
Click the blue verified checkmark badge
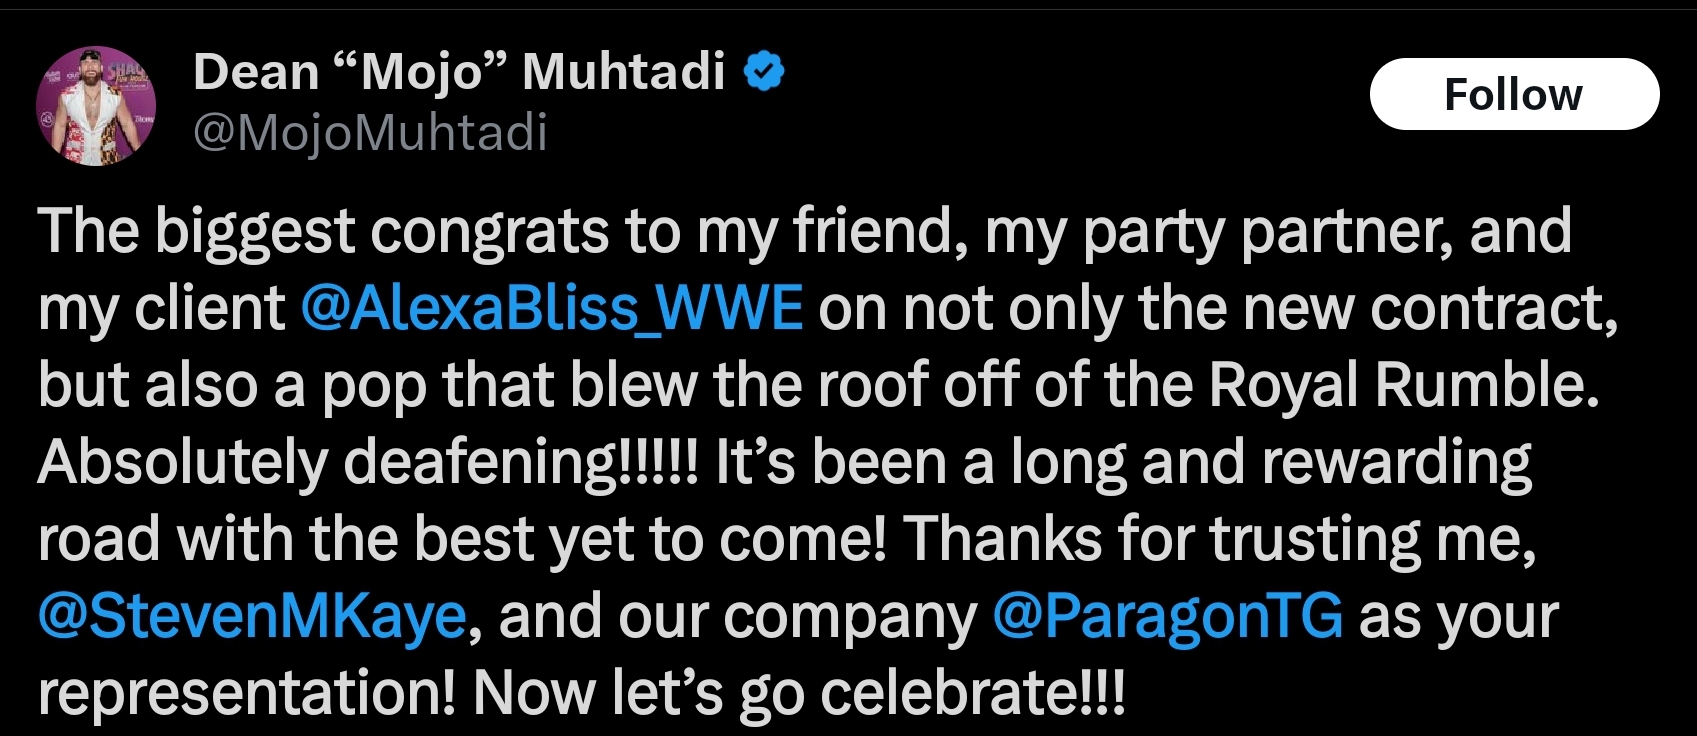tap(765, 72)
